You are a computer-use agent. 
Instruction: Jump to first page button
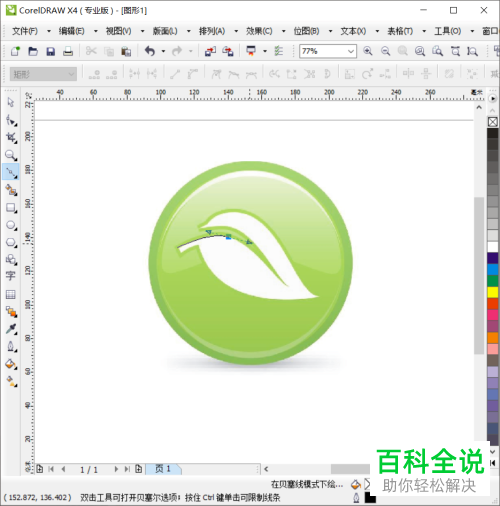coord(51,469)
